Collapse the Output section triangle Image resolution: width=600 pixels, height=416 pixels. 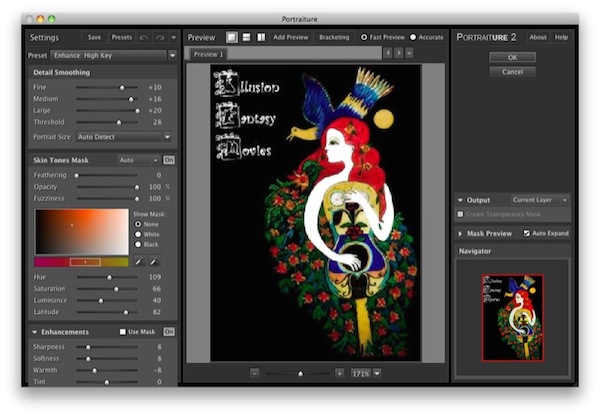[460, 200]
